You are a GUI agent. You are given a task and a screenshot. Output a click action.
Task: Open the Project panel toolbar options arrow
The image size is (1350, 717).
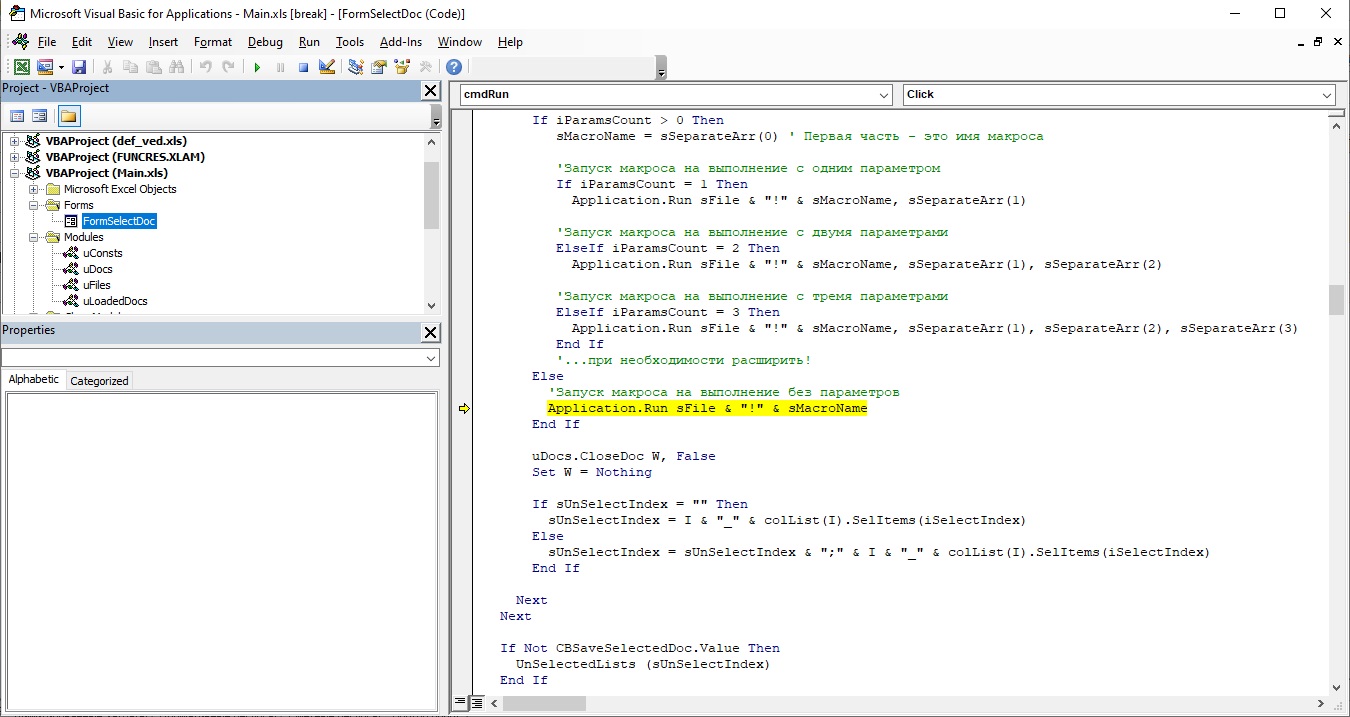click(436, 117)
